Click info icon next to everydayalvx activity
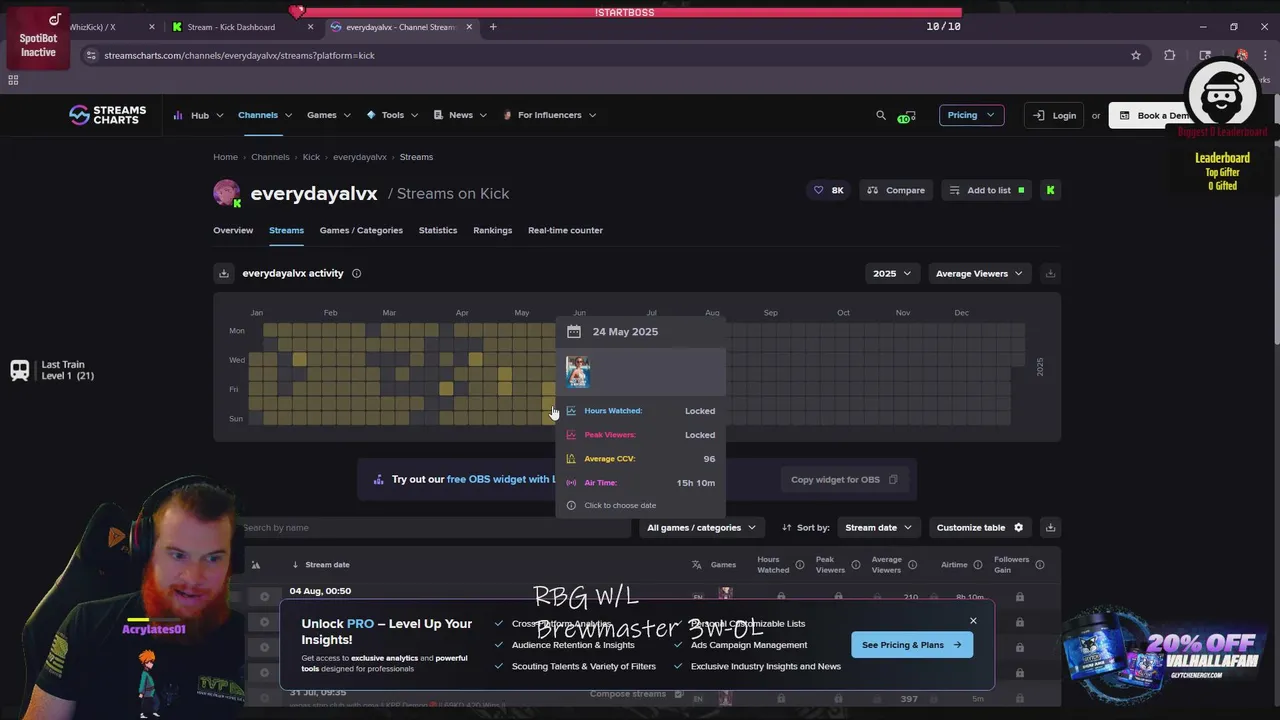The image size is (1280, 720). (x=357, y=273)
